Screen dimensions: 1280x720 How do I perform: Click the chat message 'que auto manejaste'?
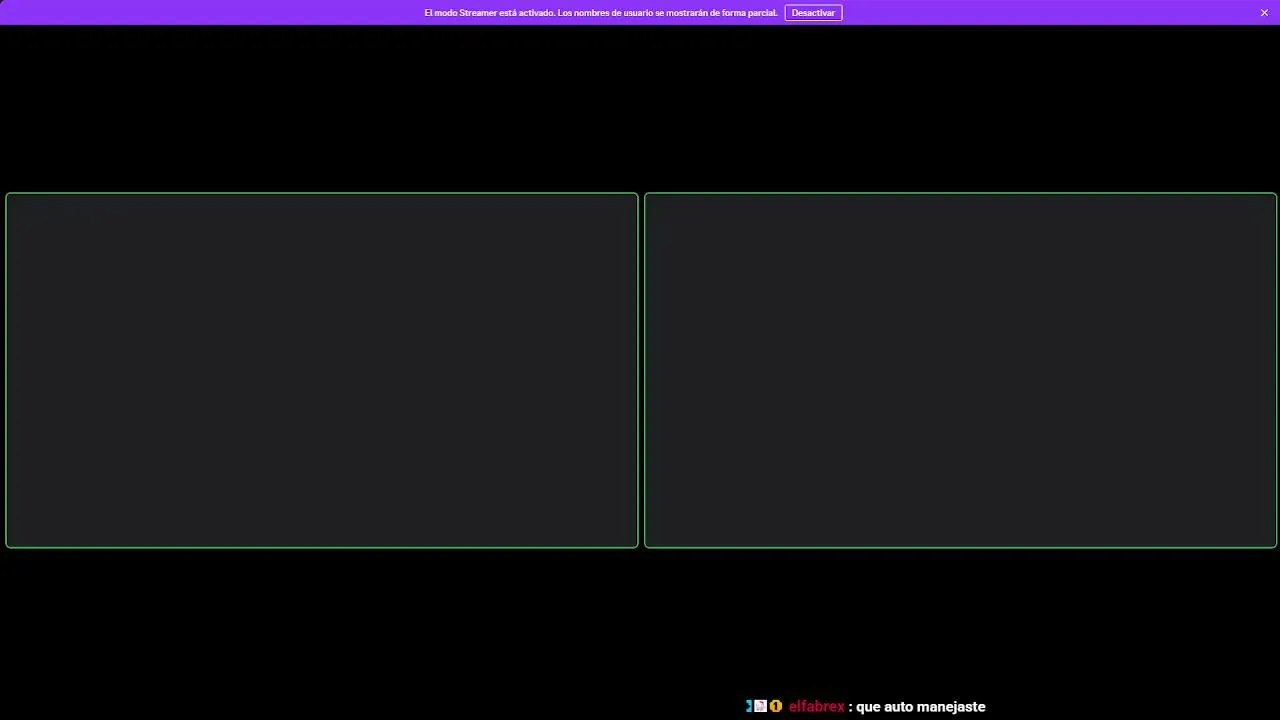click(x=920, y=706)
